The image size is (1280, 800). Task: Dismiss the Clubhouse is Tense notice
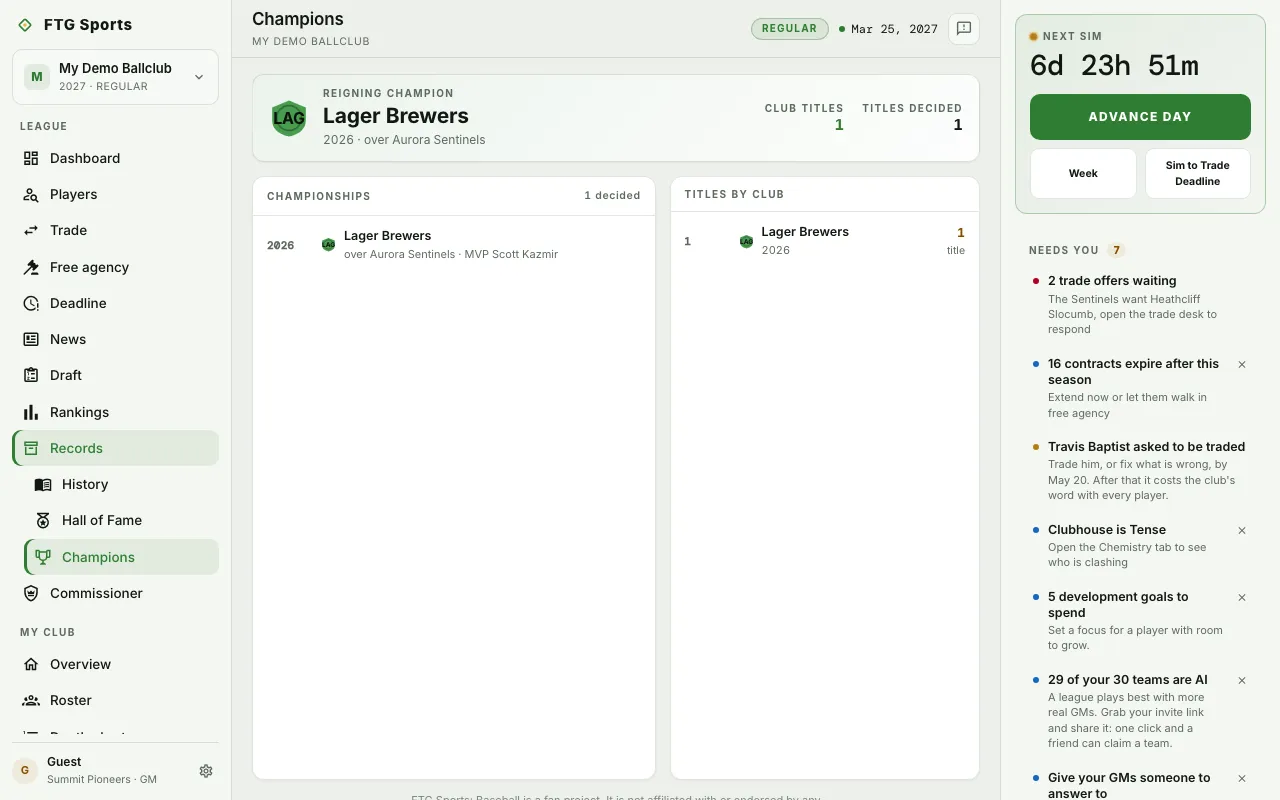tap(1242, 531)
